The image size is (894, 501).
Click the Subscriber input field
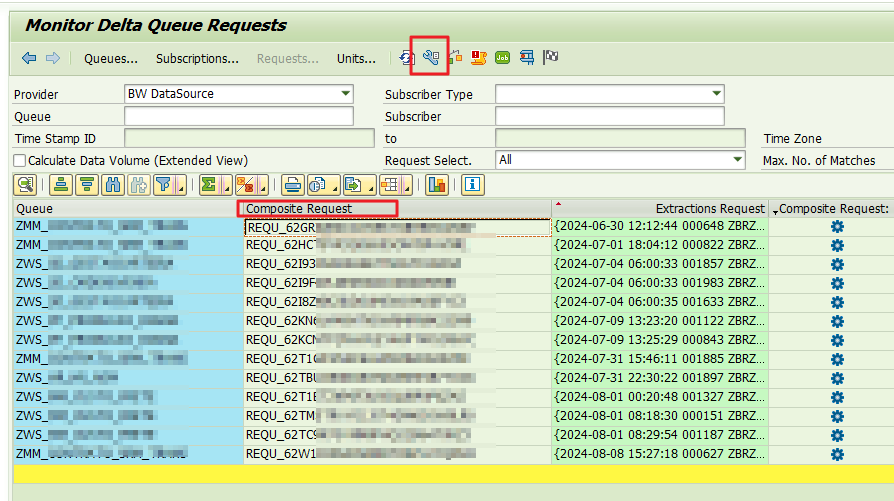pyautogui.click(x=610, y=116)
